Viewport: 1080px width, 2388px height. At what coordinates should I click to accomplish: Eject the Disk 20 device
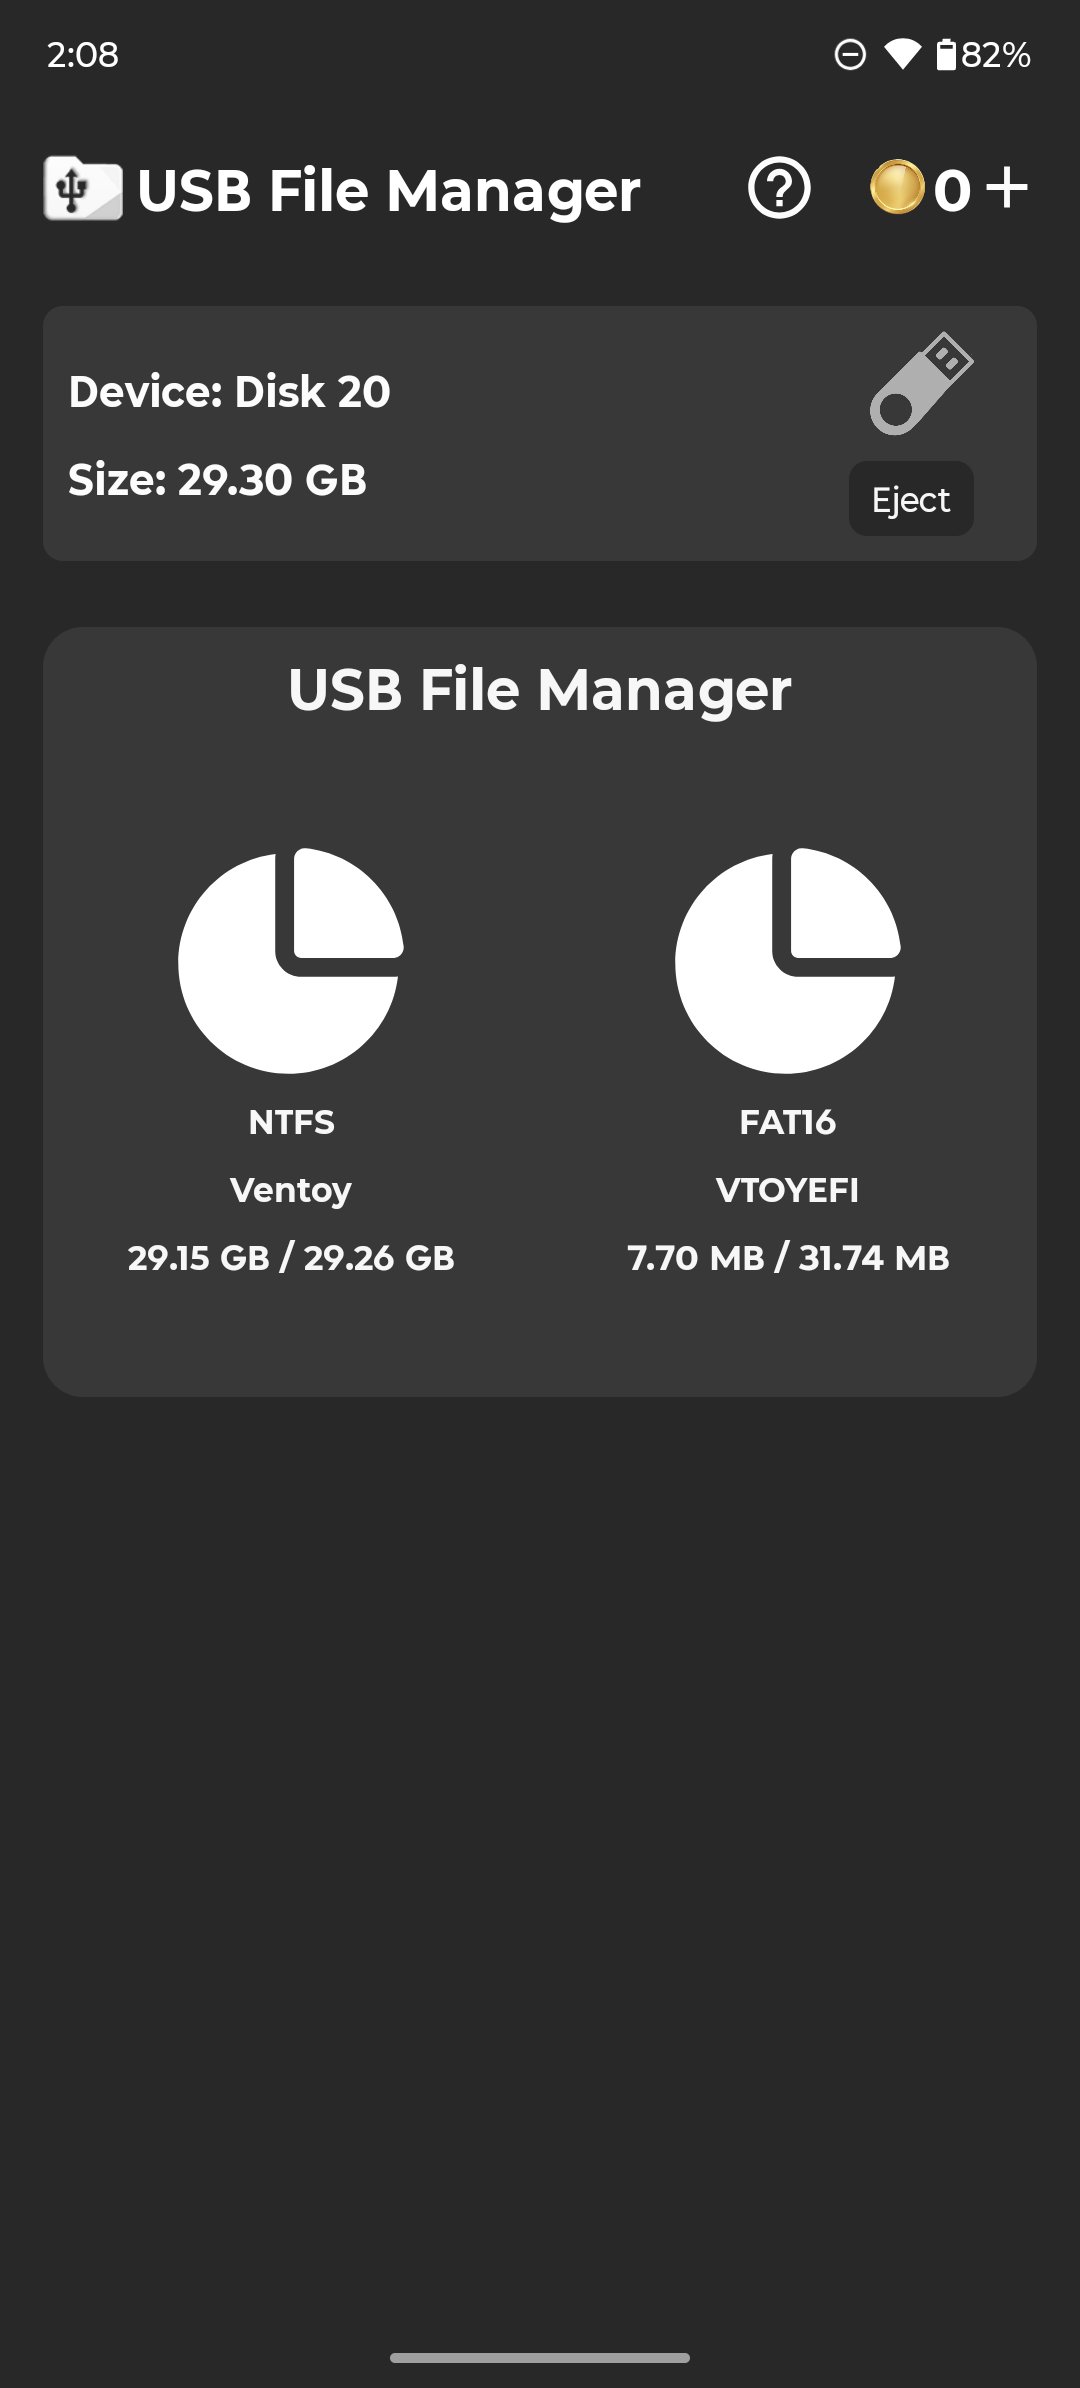pyautogui.click(x=911, y=499)
